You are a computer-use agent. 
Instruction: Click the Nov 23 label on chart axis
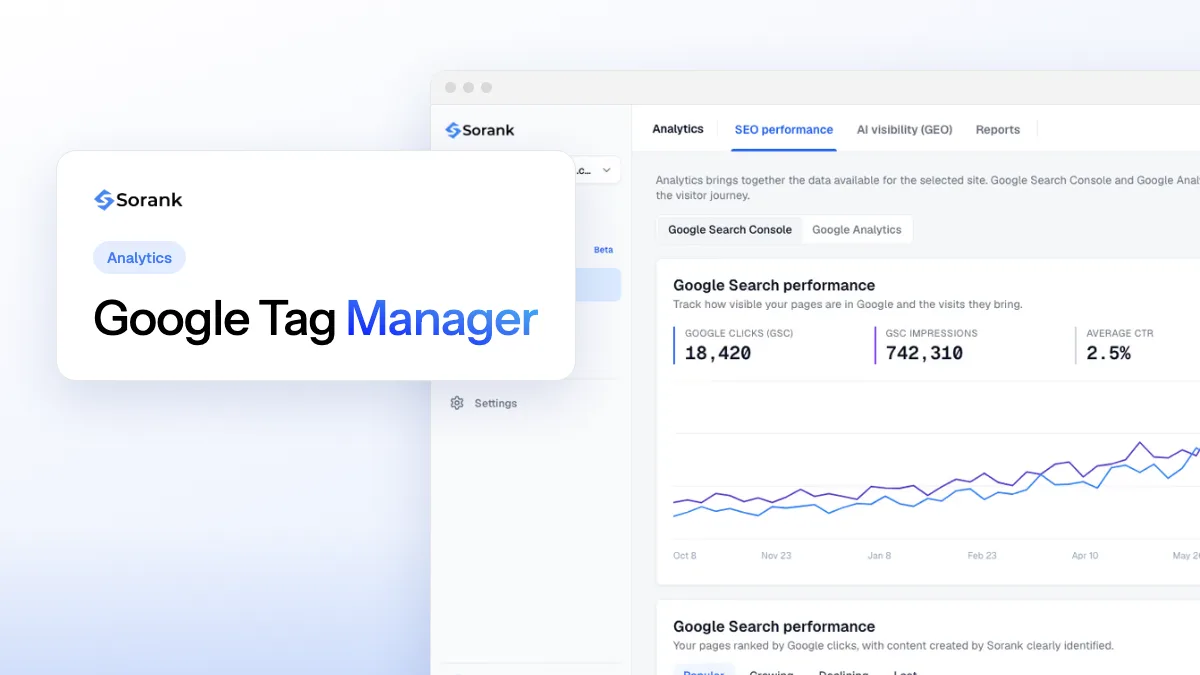[x=776, y=555]
